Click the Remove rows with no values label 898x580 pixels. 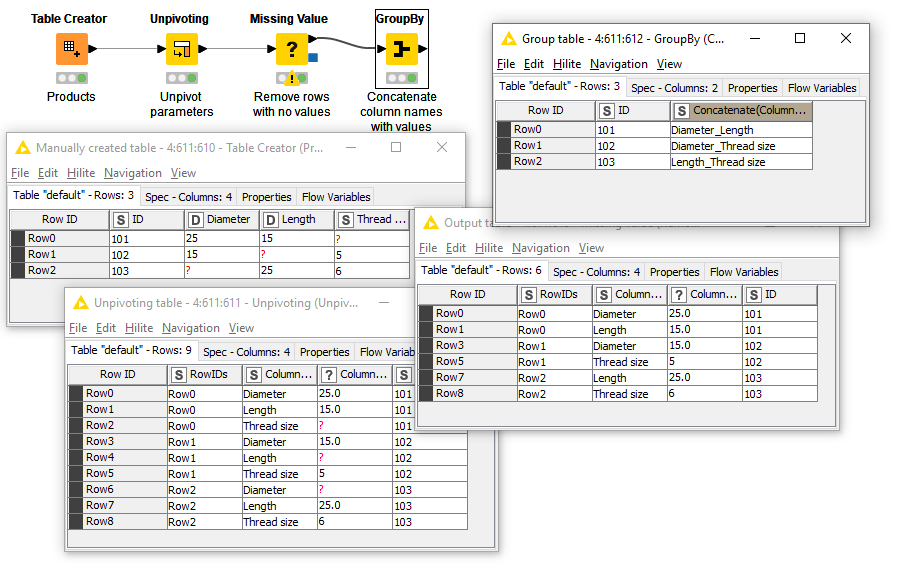click(x=292, y=104)
